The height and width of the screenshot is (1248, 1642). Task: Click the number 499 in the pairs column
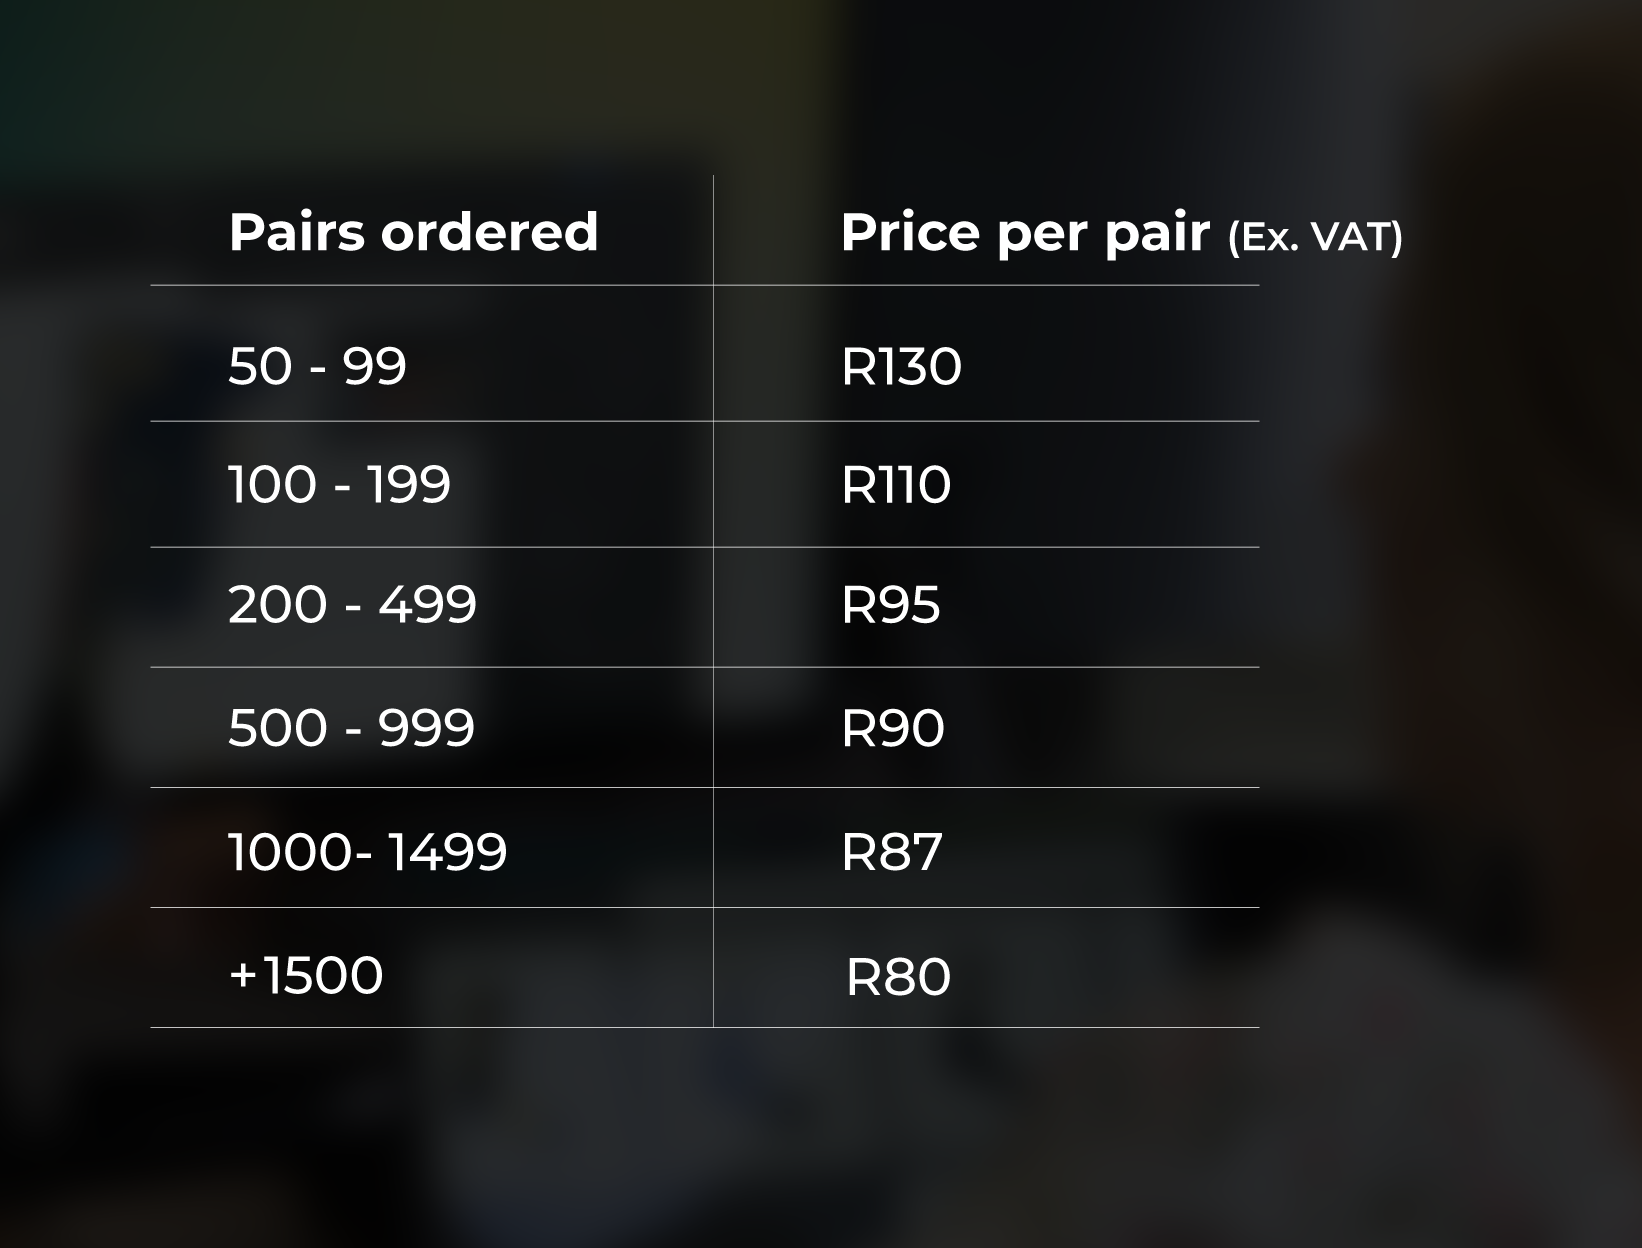pos(428,605)
